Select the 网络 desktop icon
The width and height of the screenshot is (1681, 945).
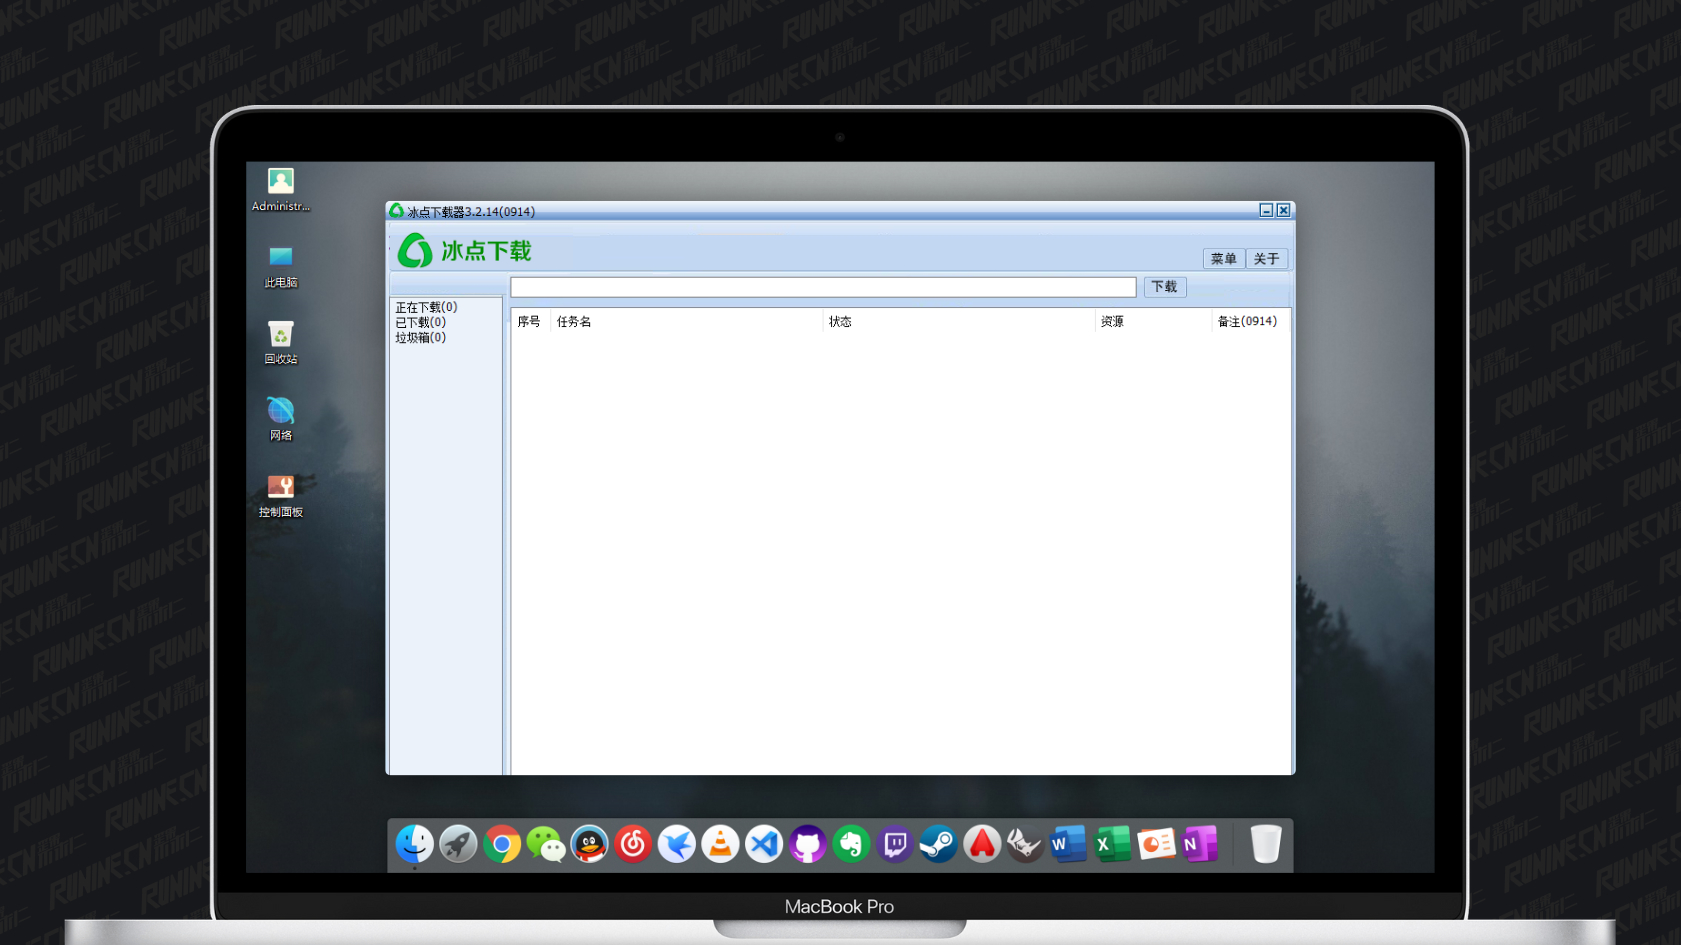point(281,419)
